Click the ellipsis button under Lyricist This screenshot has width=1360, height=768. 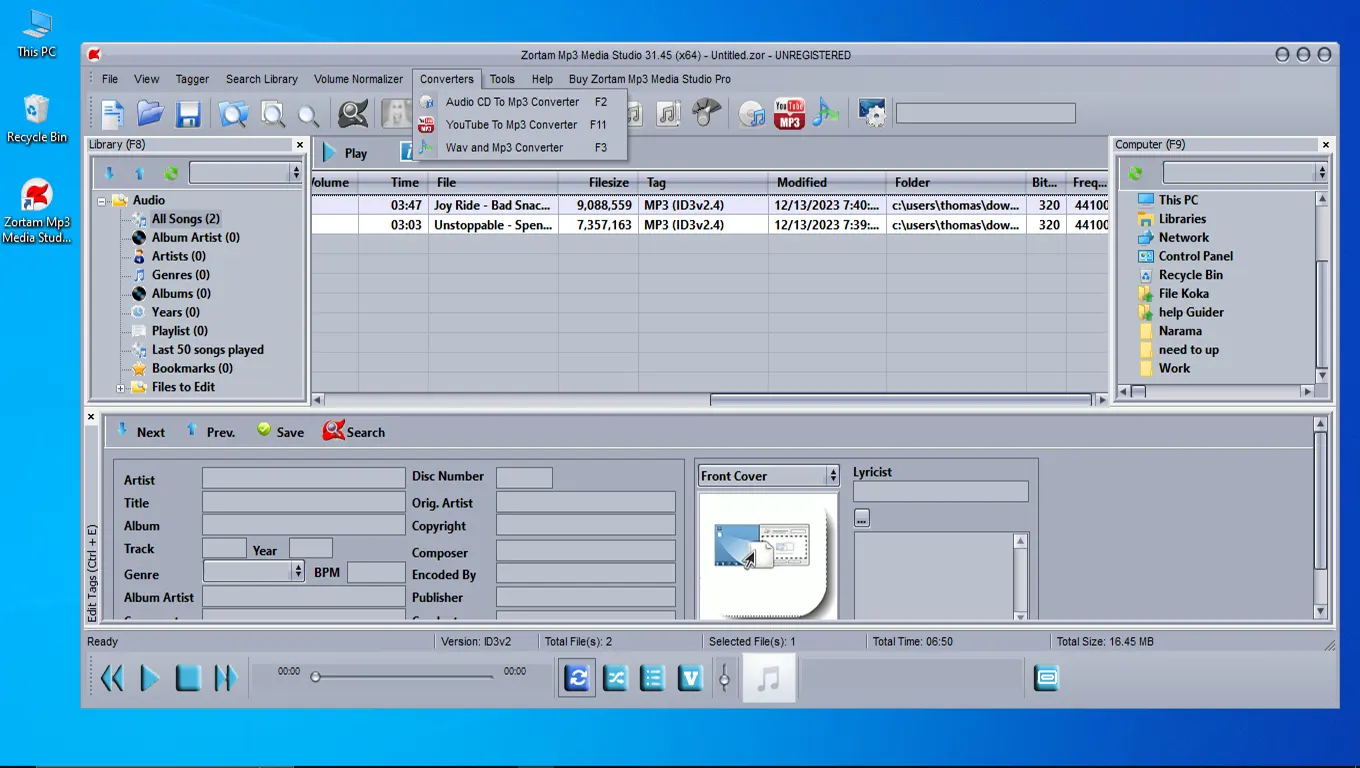(x=862, y=518)
